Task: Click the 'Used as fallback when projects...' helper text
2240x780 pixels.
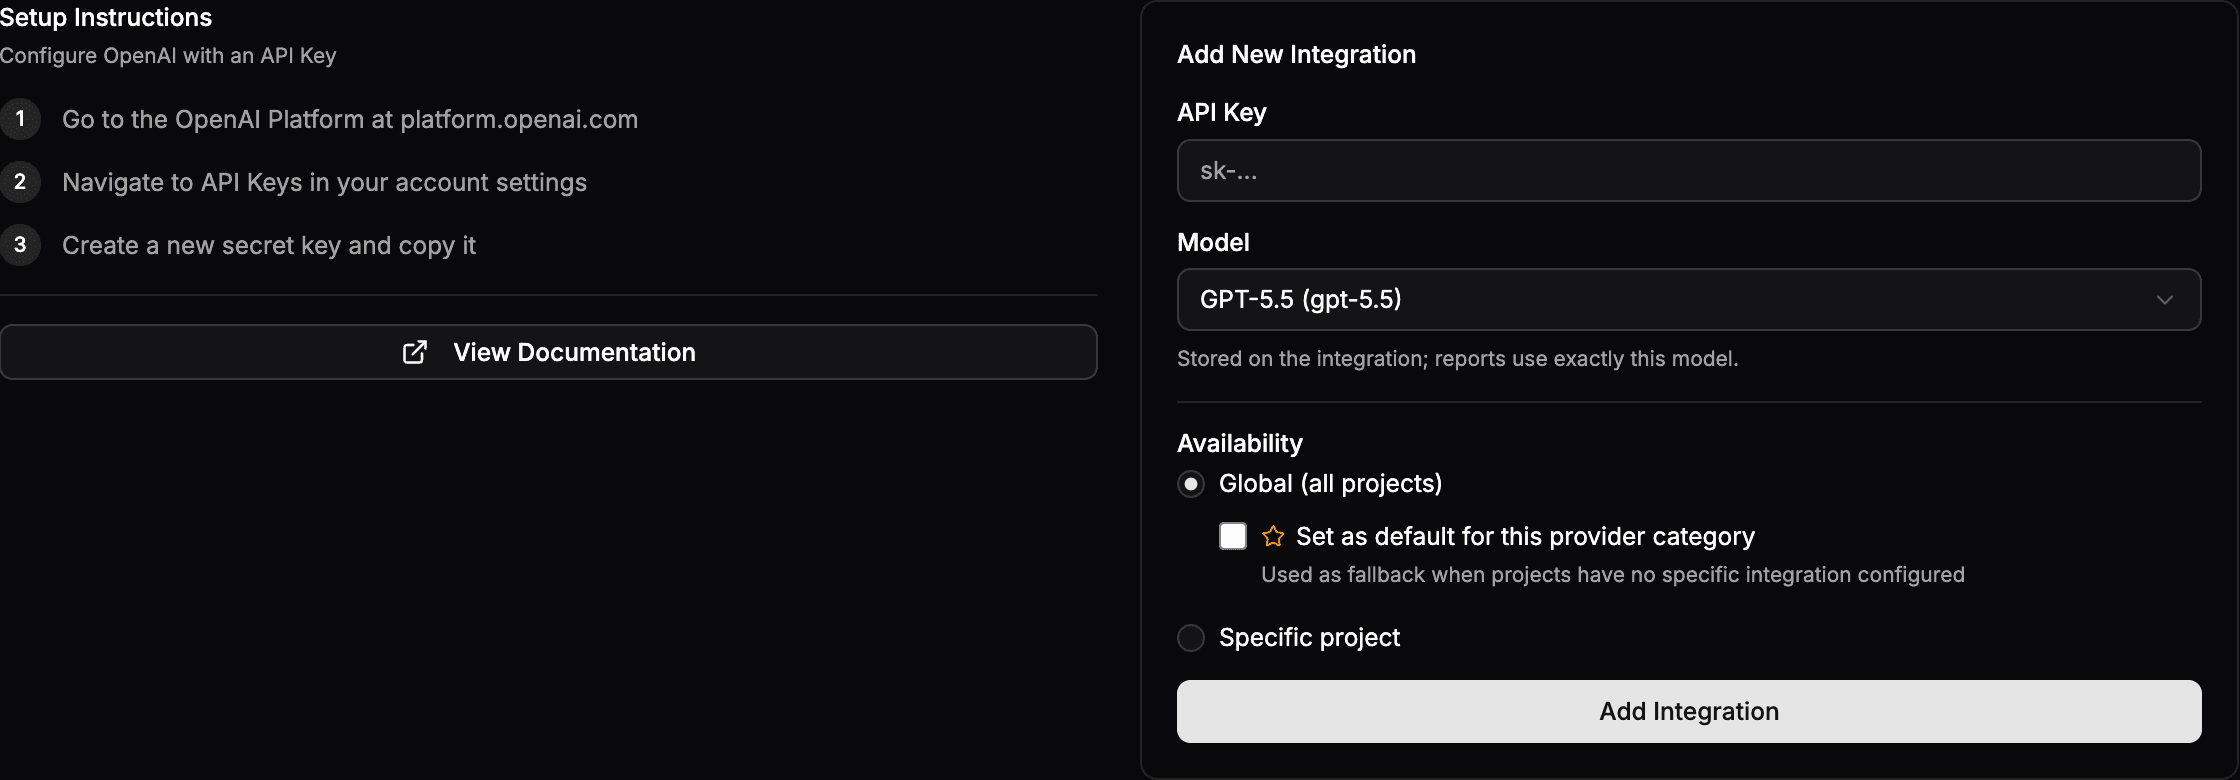Action: [x=1612, y=575]
